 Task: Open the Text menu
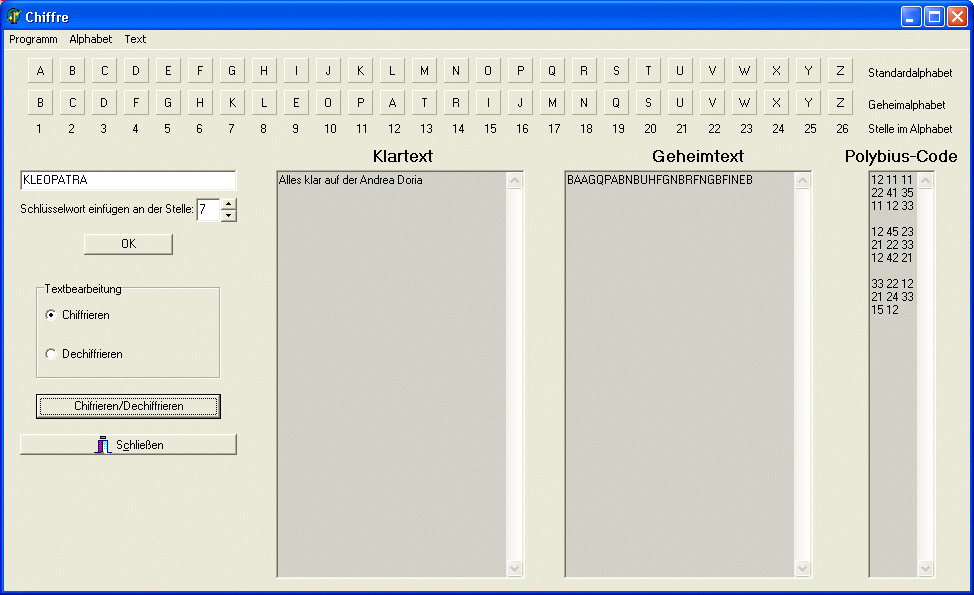pos(135,39)
